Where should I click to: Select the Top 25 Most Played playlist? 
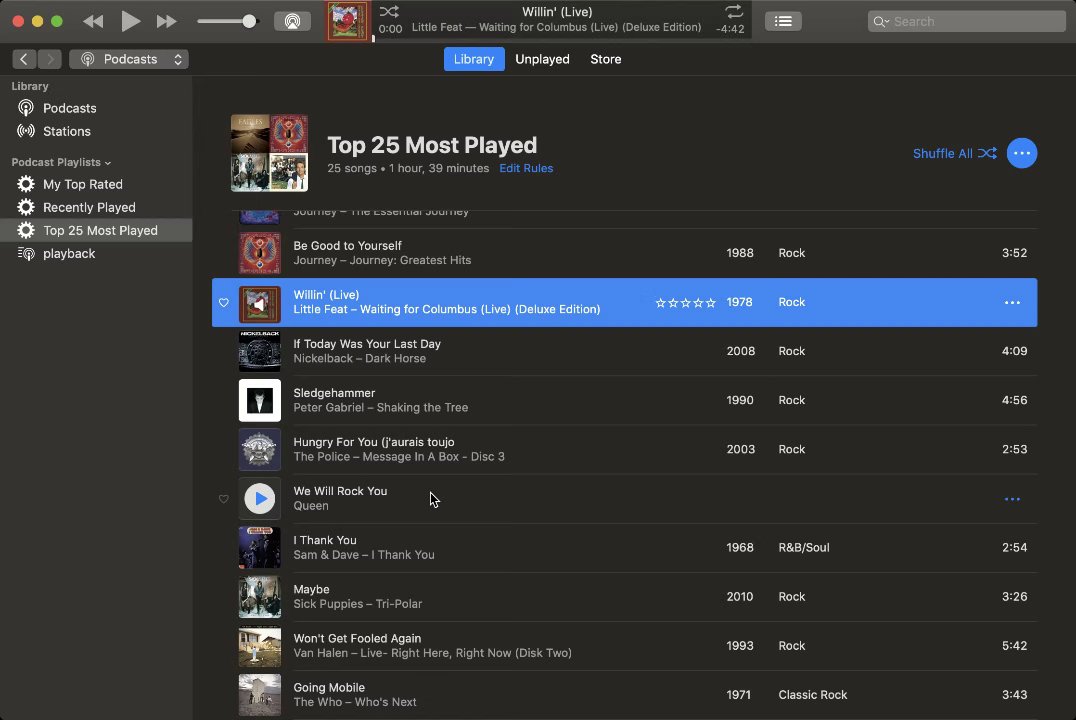96,230
